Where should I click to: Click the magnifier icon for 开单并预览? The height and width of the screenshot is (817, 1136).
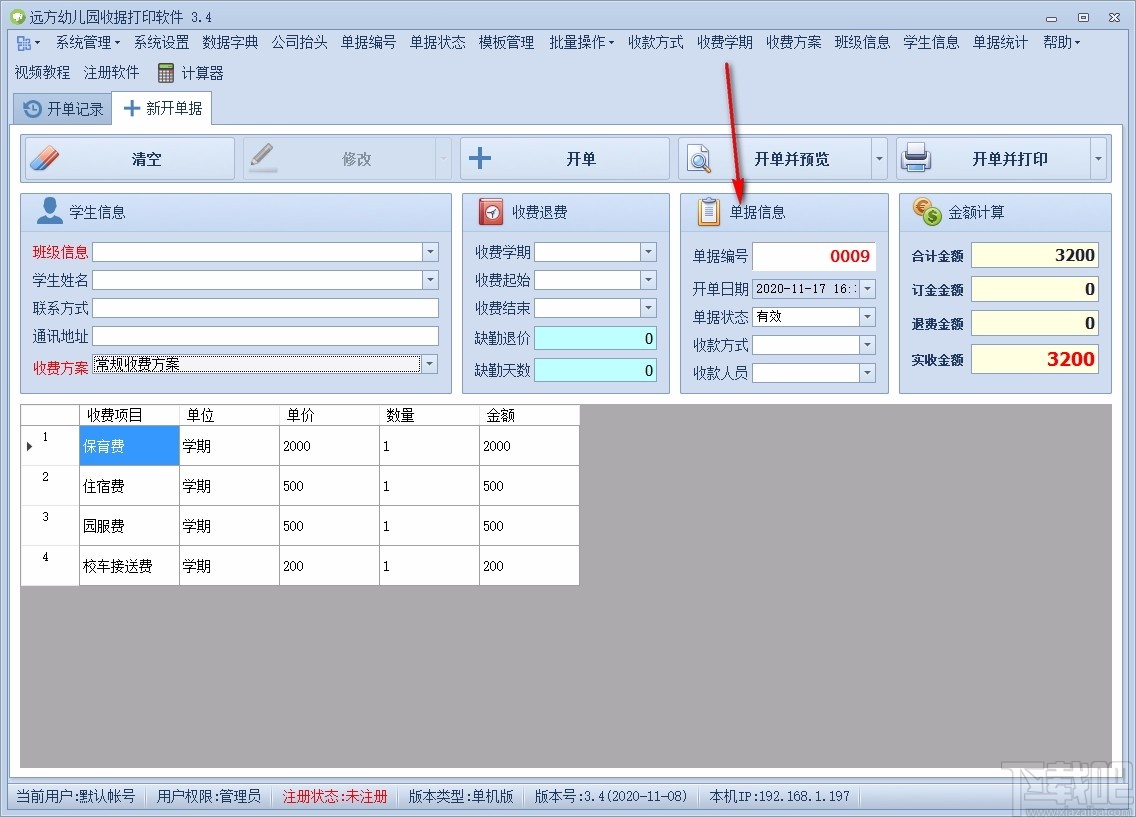[700, 158]
